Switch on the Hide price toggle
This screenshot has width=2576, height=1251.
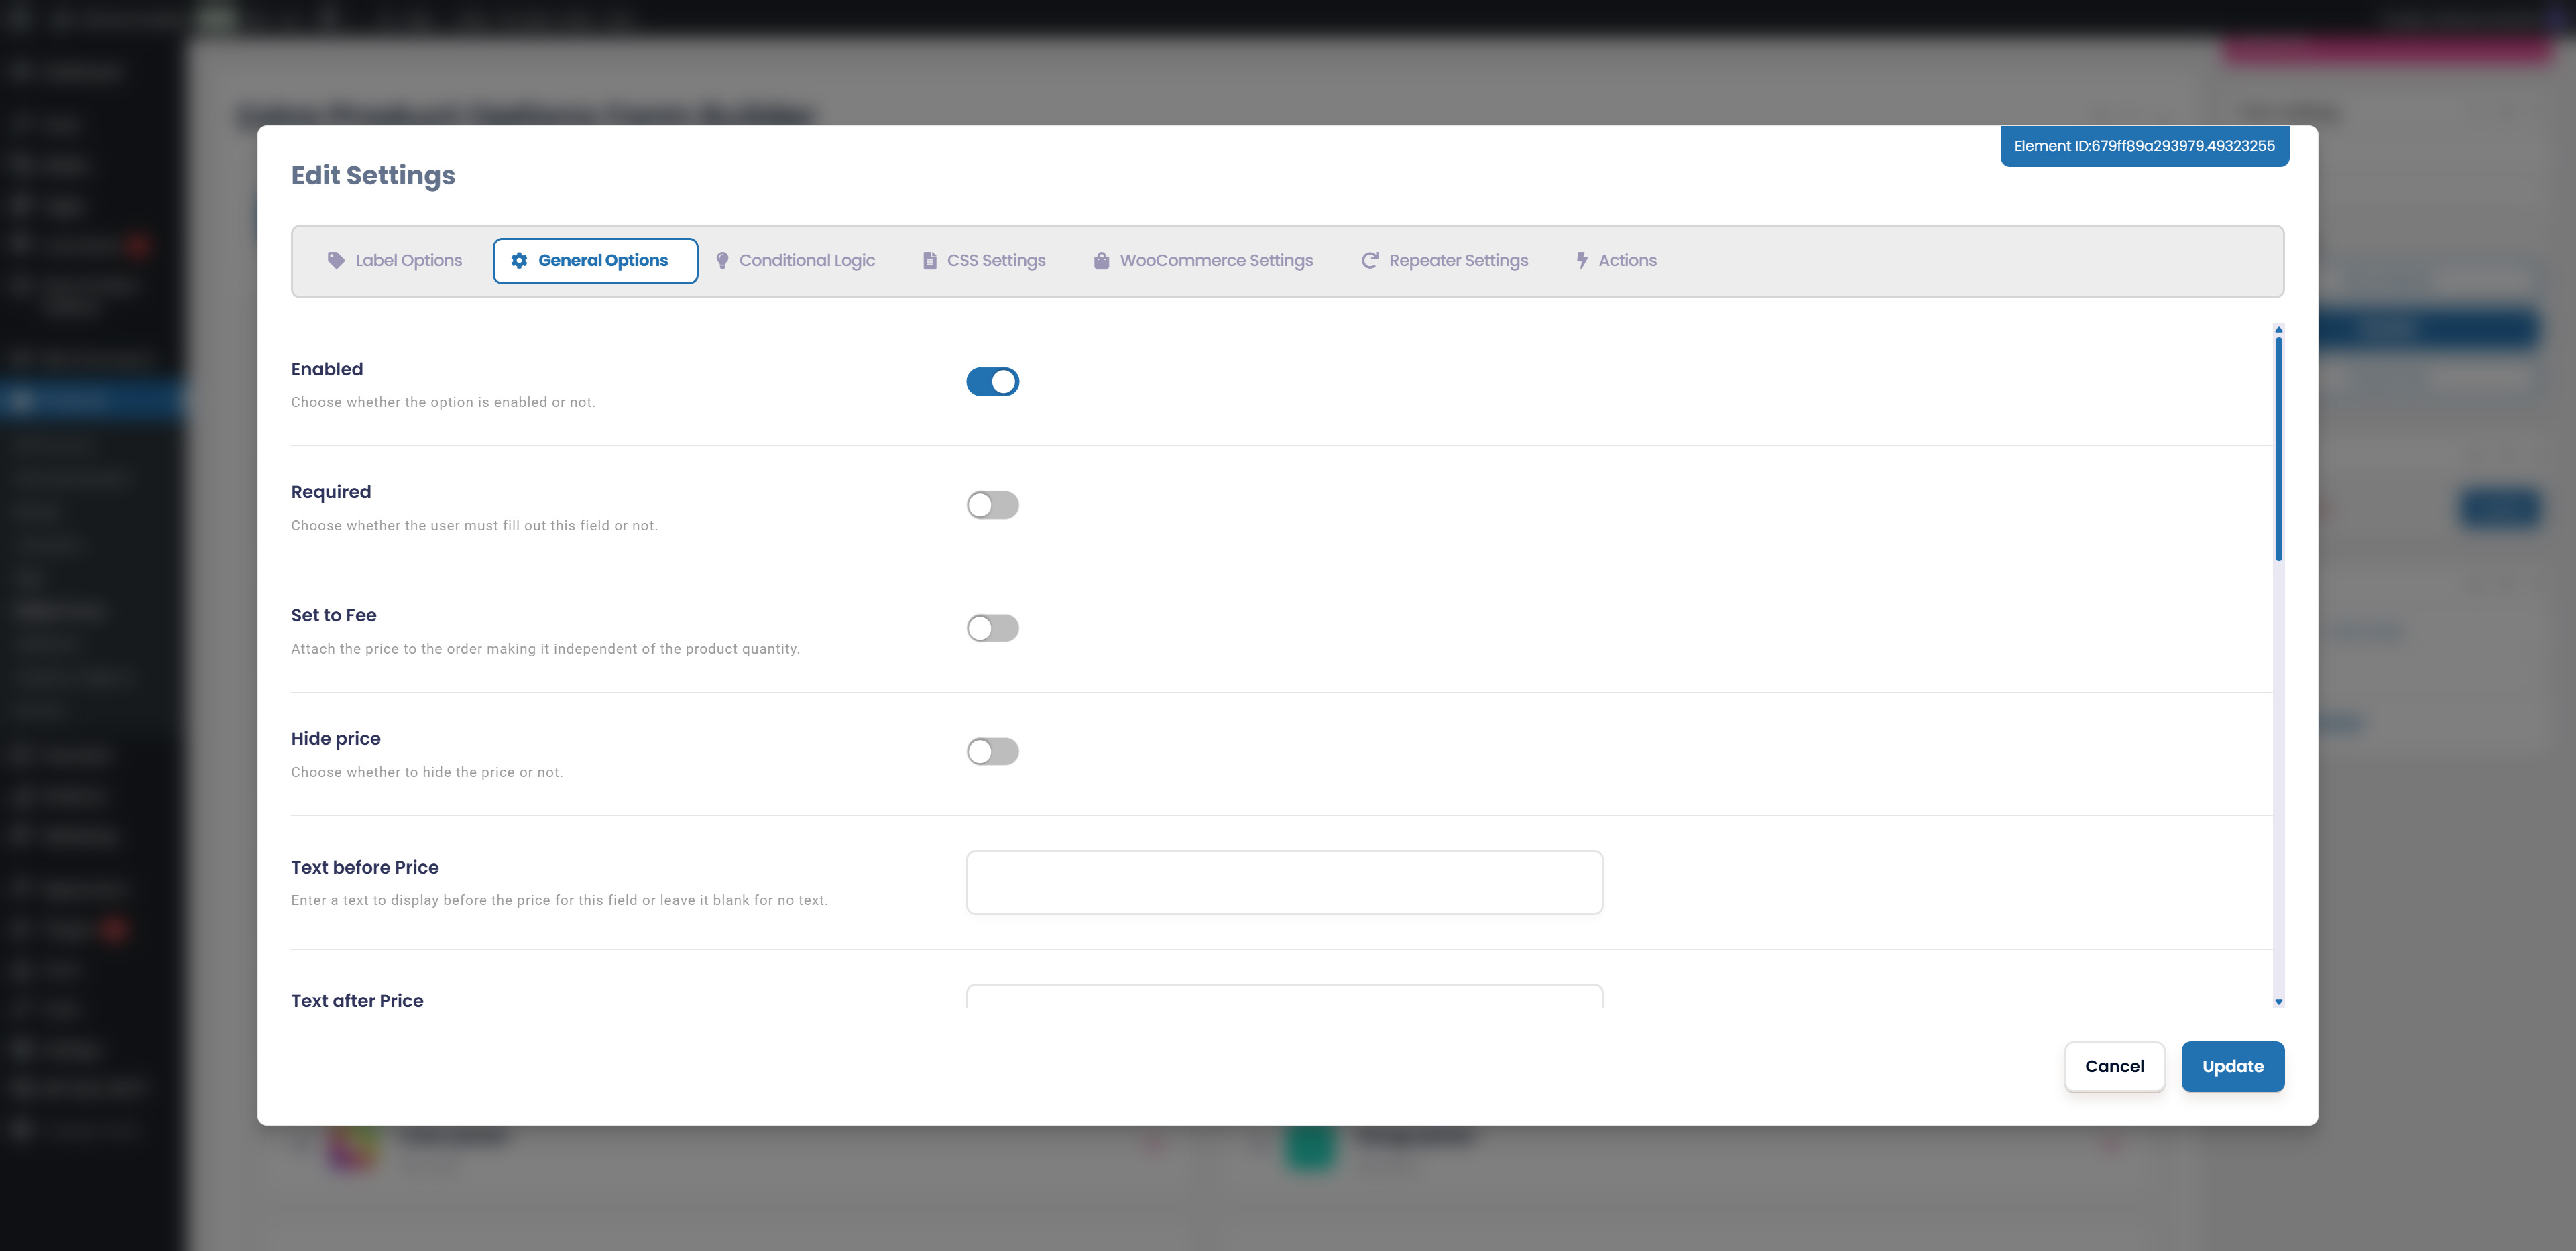[992, 751]
